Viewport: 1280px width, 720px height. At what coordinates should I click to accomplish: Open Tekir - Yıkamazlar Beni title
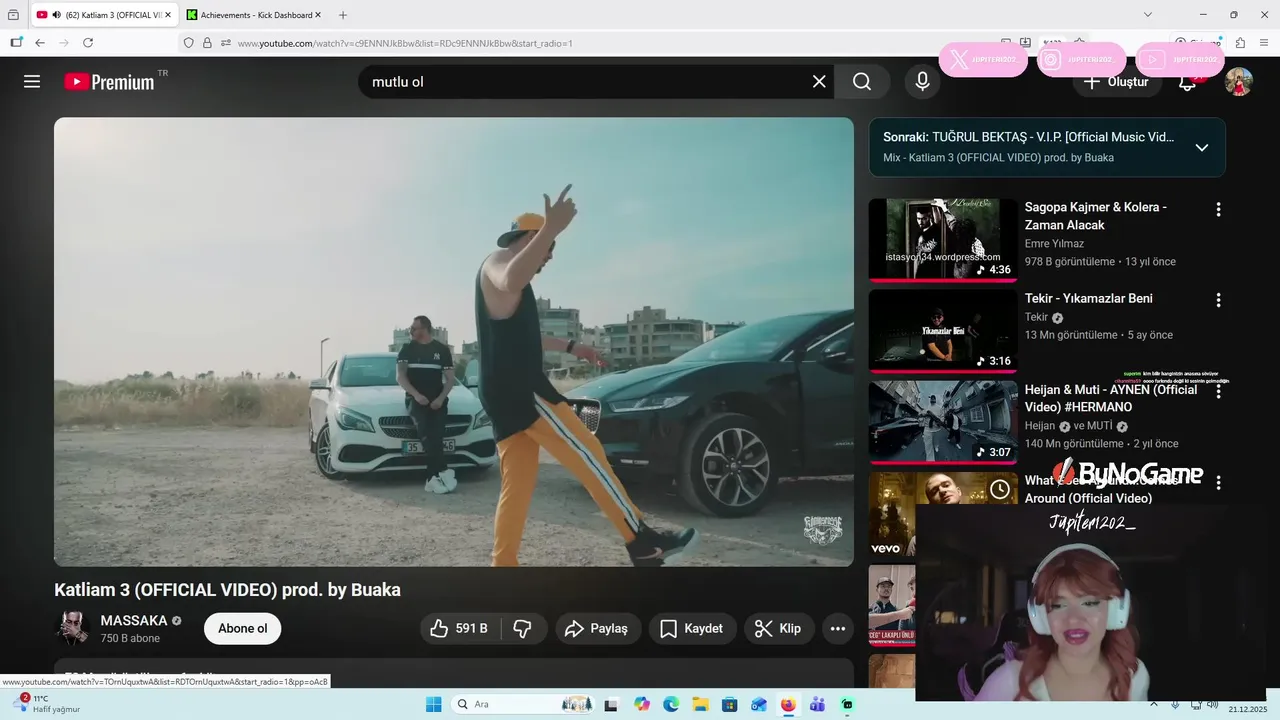tap(1089, 298)
